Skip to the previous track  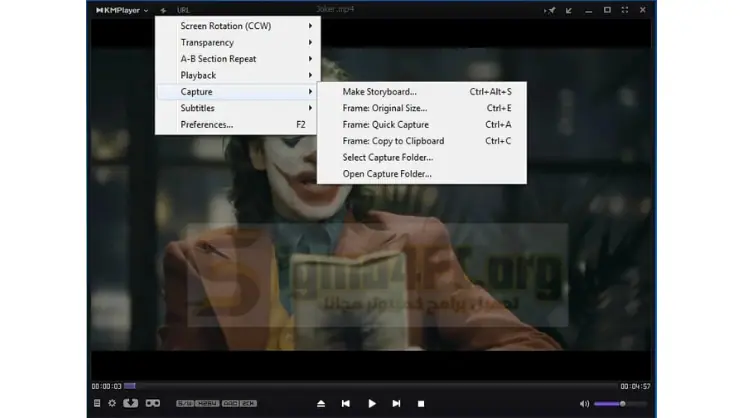tap(346, 403)
